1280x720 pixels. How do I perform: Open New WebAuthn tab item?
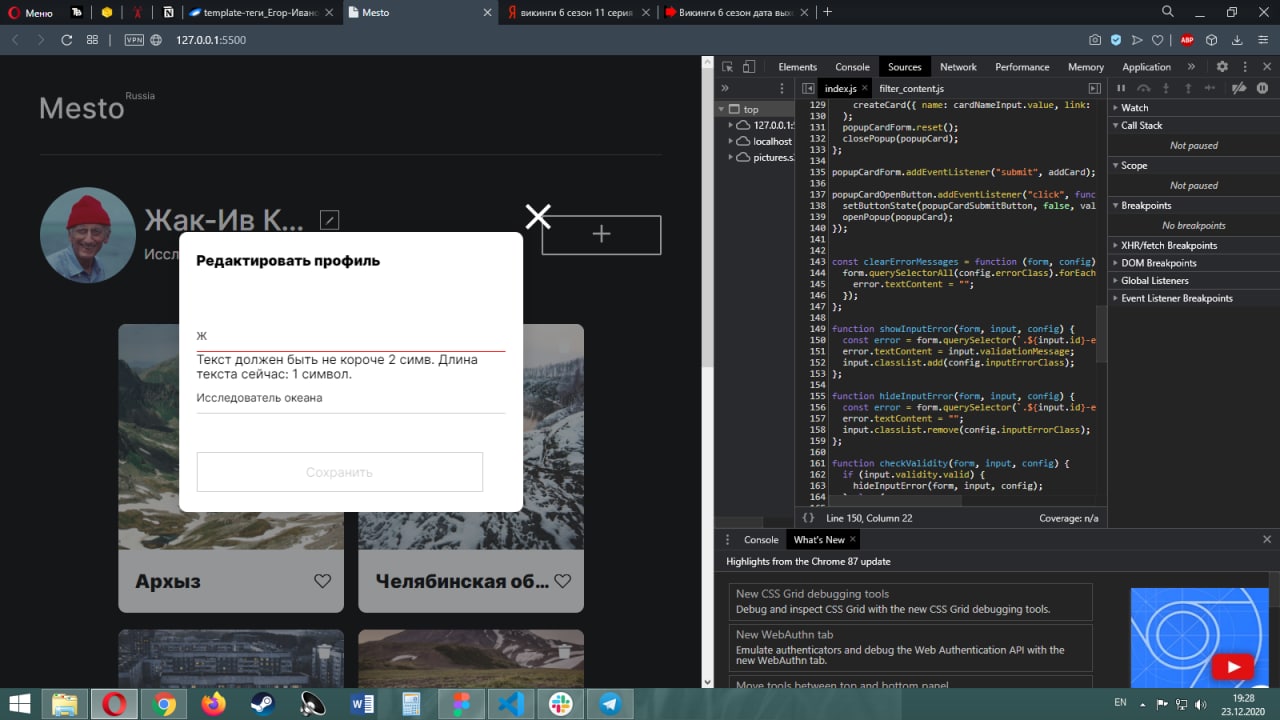(x=910, y=648)
